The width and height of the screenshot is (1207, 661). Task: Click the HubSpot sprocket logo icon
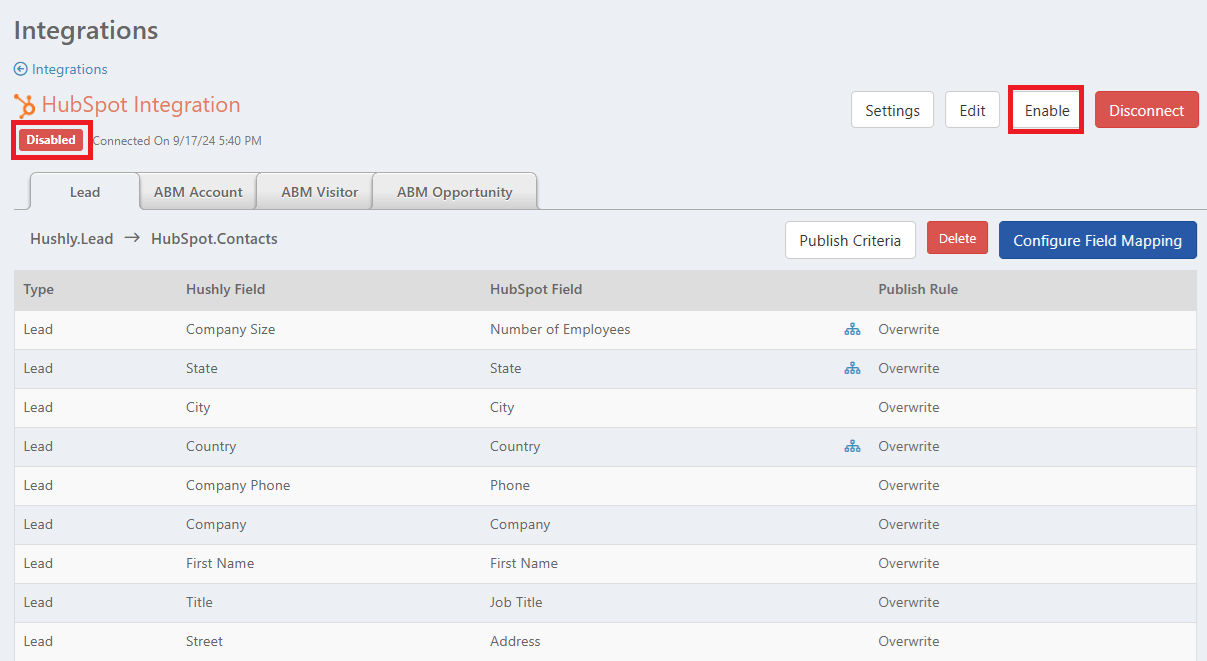tap(25, 105)
